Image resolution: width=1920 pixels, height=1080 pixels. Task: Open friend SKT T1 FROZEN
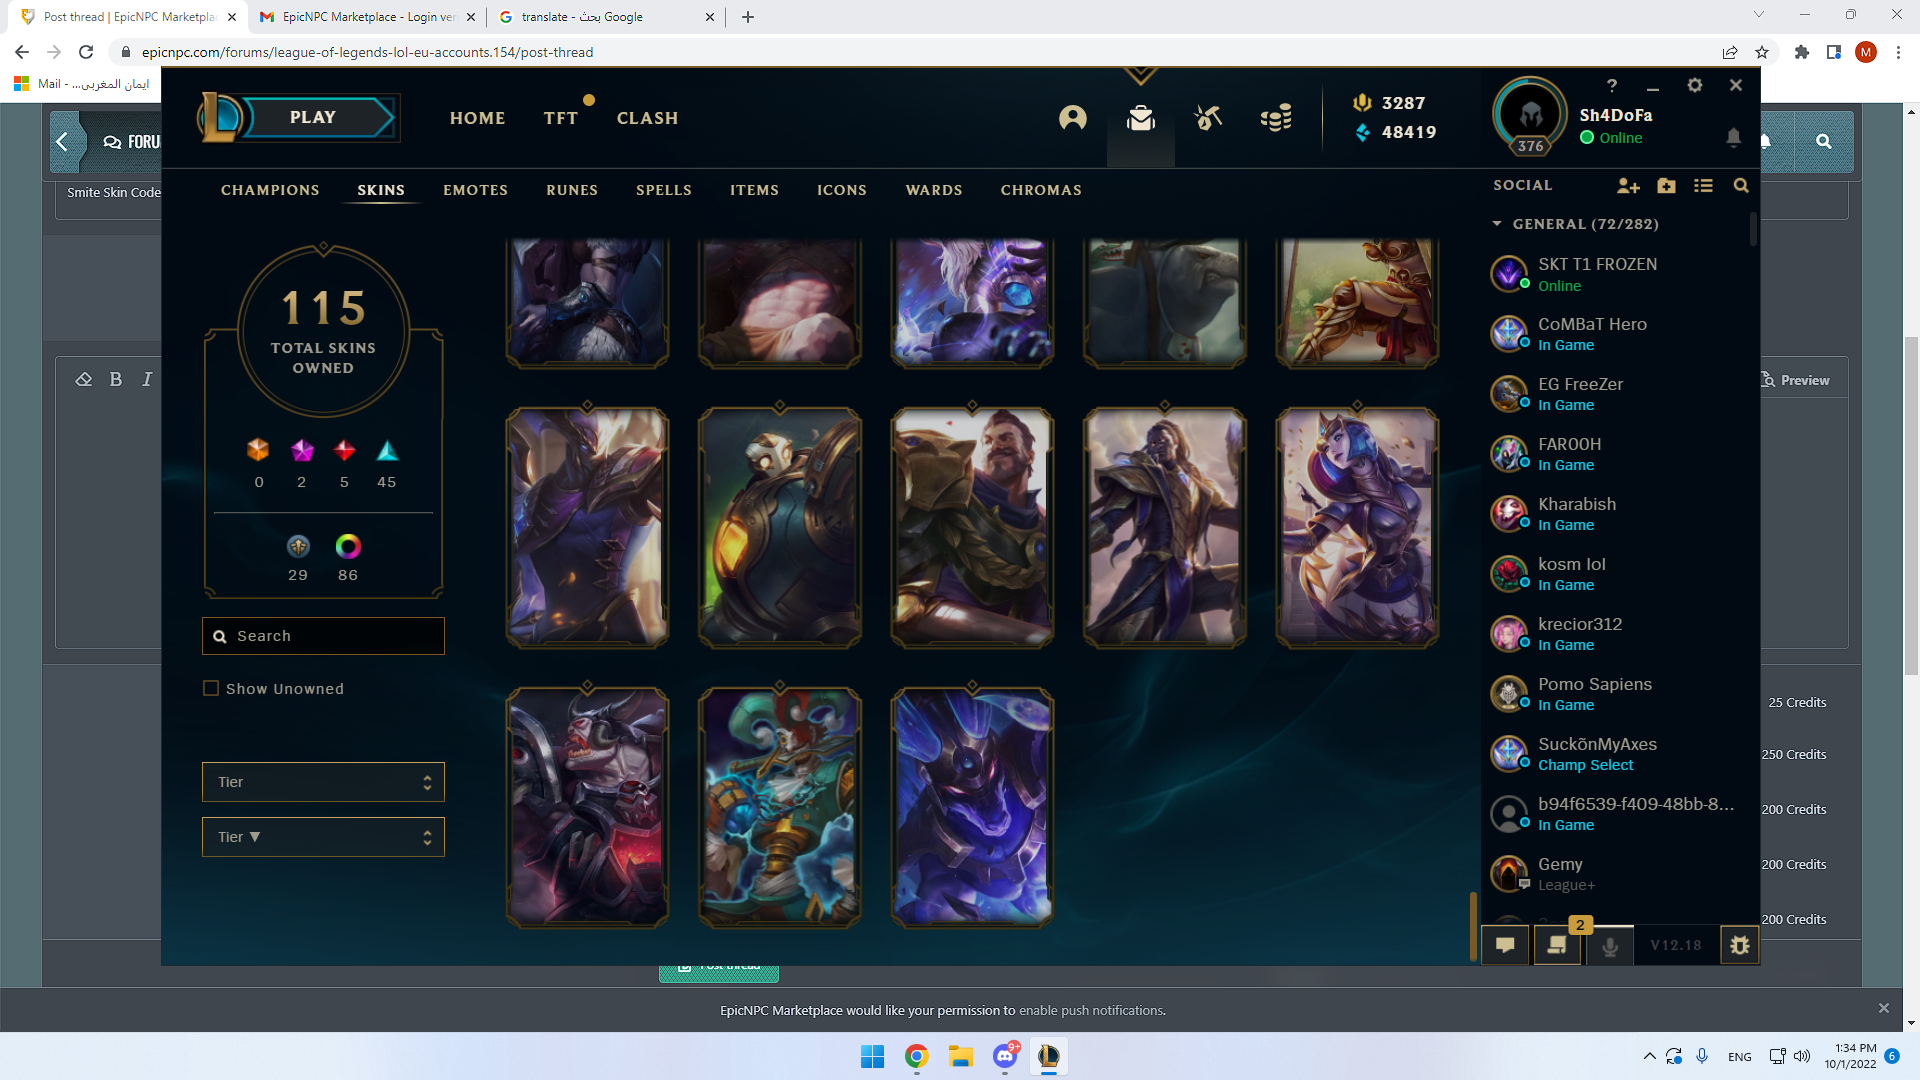1615,274
